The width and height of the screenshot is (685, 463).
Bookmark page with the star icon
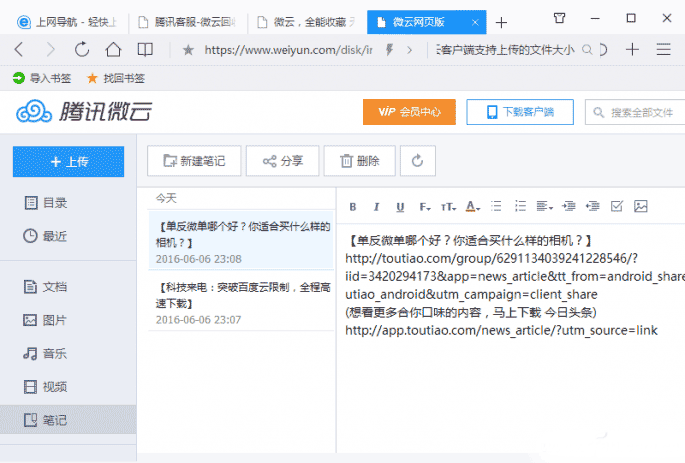point(188,50)
